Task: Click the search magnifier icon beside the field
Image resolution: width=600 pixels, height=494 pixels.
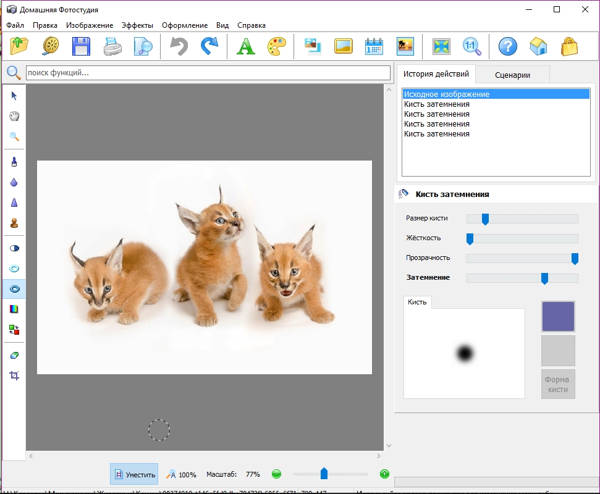Action: click(x=13, y=72)
